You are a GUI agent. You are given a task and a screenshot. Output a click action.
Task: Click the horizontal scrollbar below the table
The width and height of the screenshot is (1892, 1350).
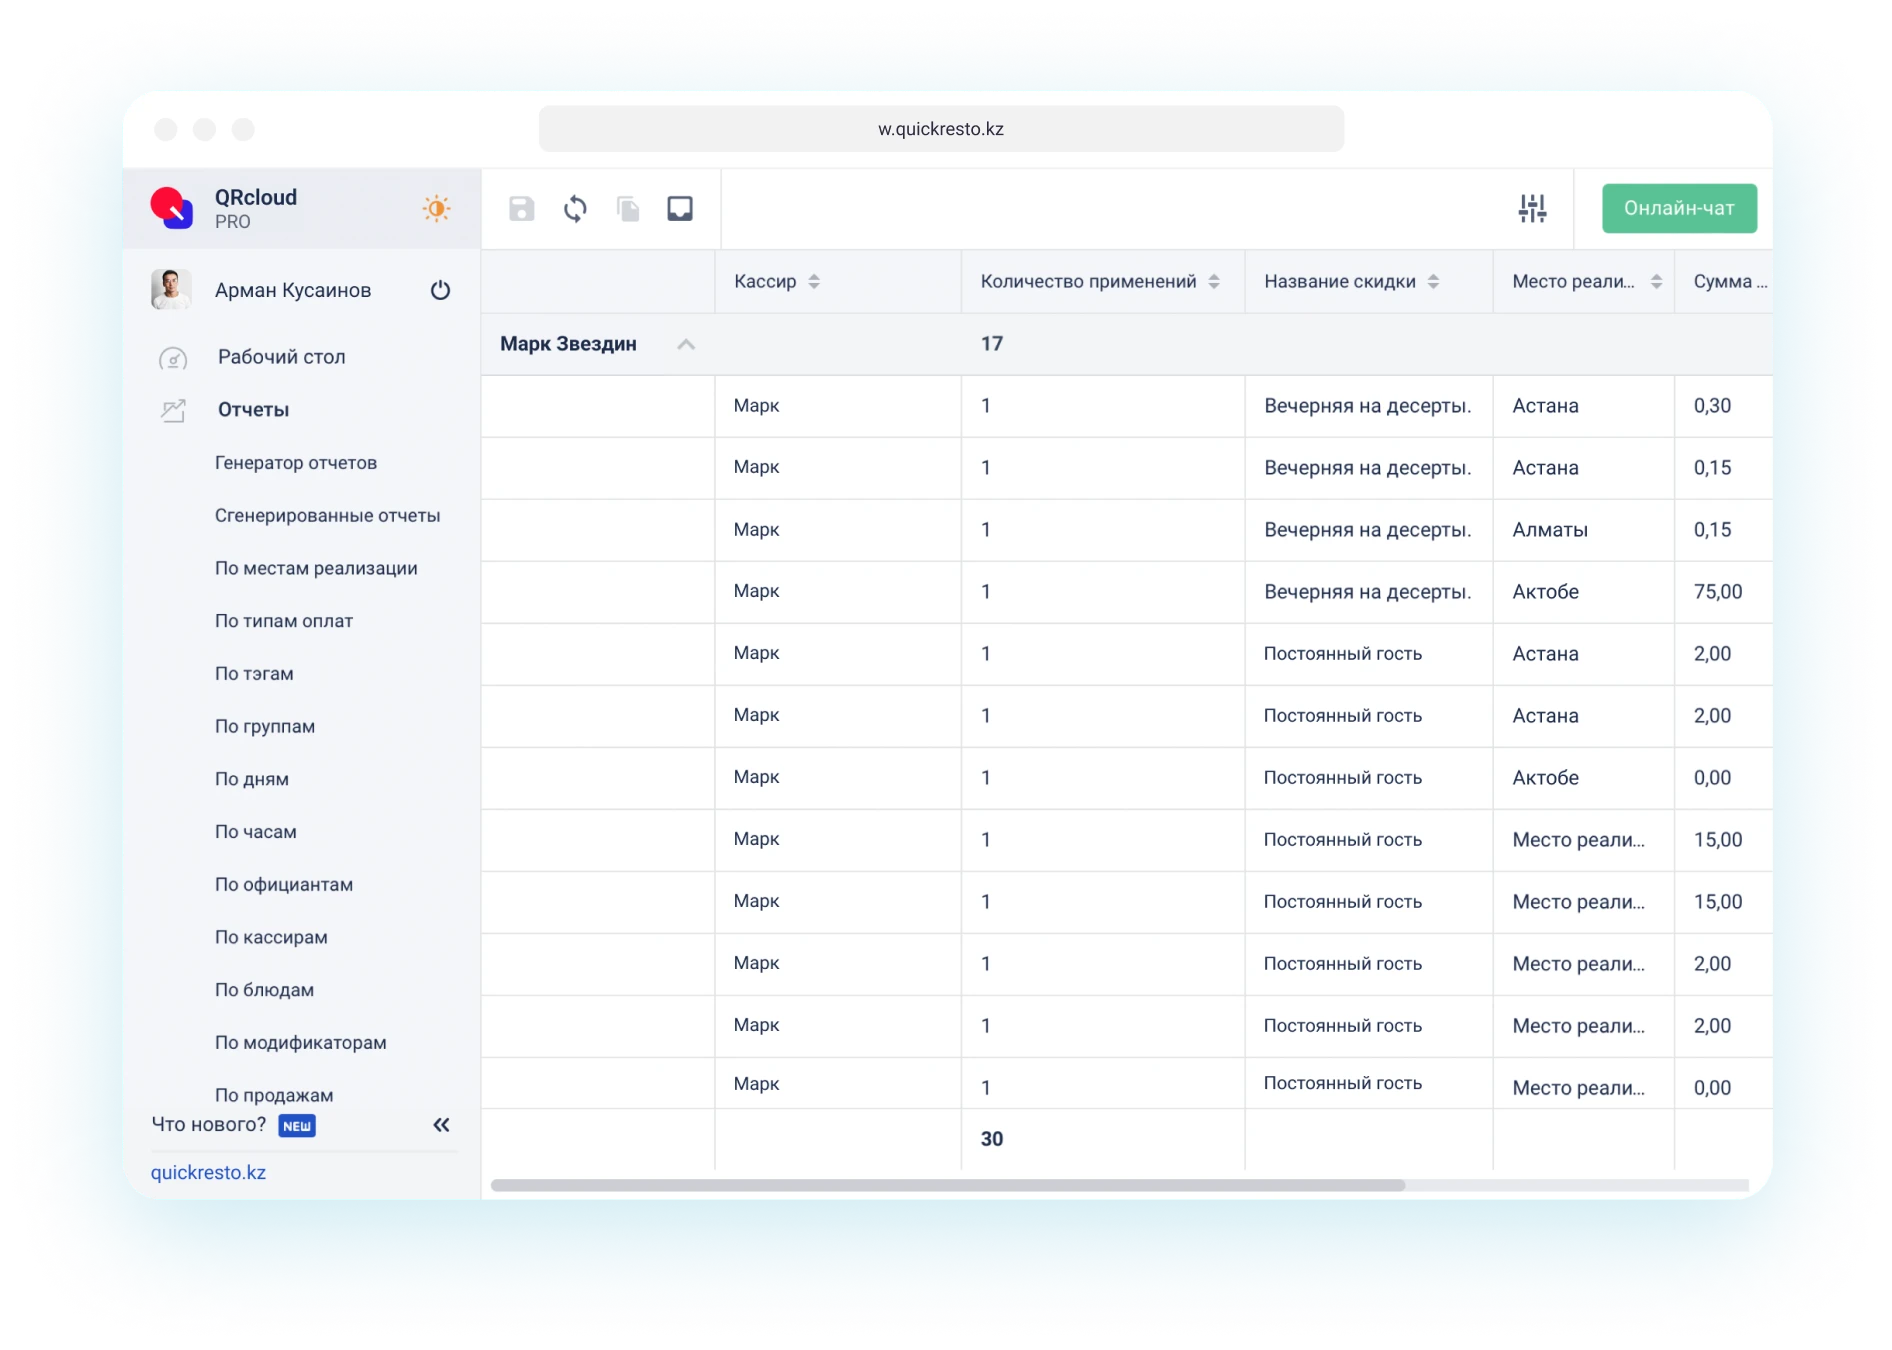tap(947, 1185)
